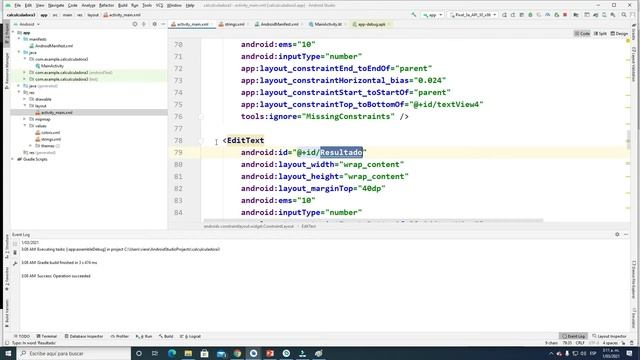This screenshot has width=640, height=360.
Task: Open the File menu
Action: pyautogui.click(x=18, y=5)
